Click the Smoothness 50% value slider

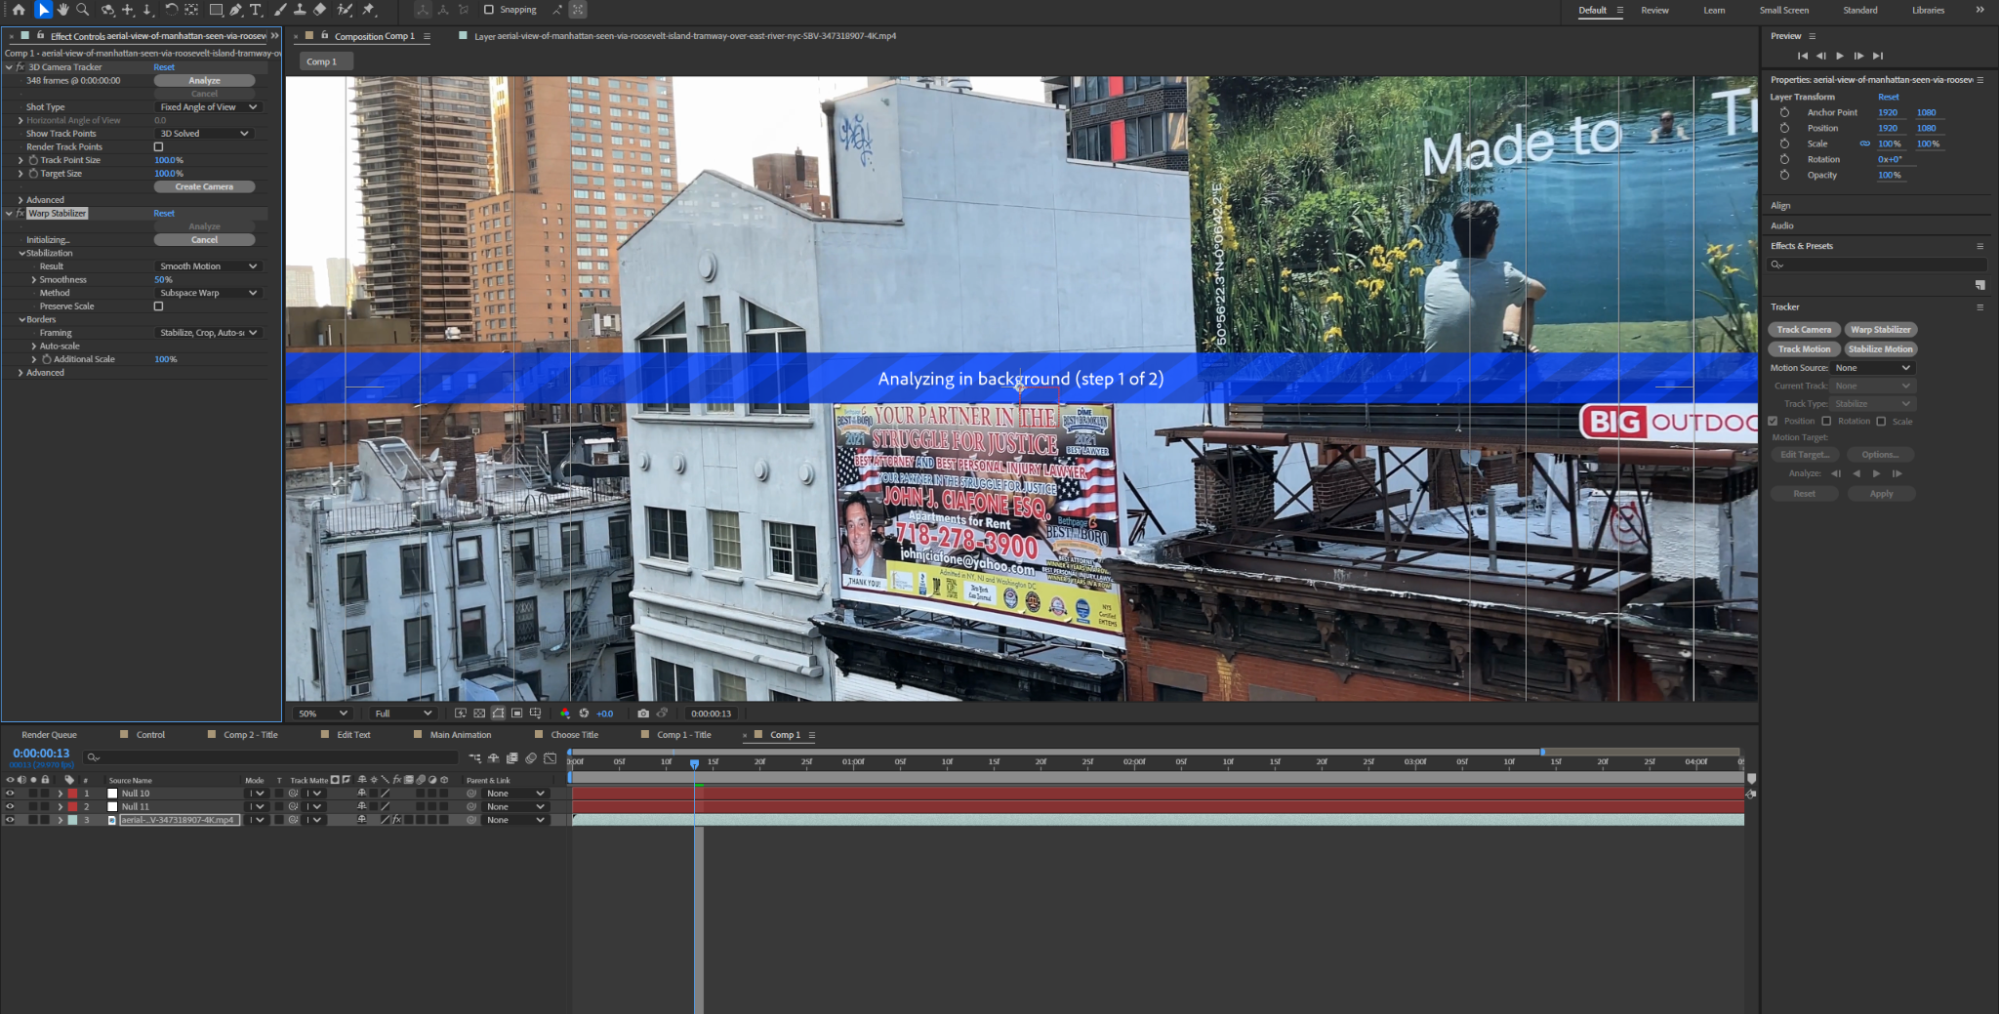point(163,279)
